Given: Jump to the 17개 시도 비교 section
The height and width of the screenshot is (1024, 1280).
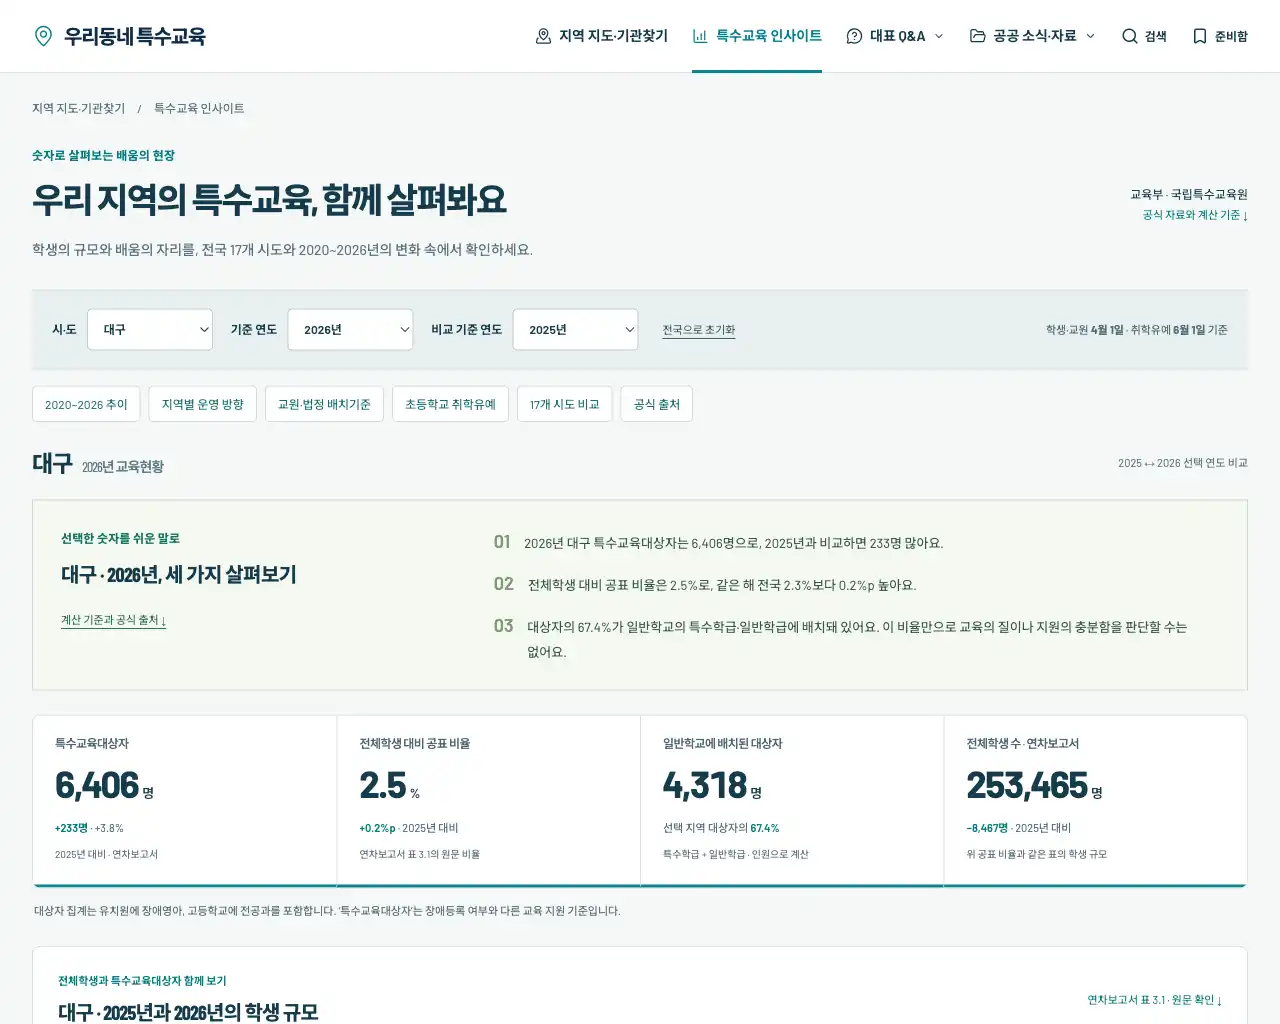Looking at the screenshot, I should 564,404.
